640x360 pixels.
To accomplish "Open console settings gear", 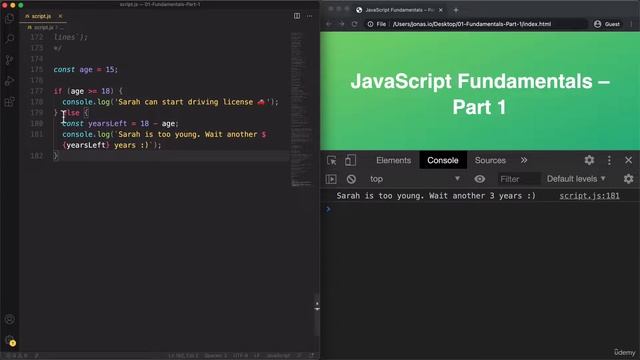I will [629, 179].
